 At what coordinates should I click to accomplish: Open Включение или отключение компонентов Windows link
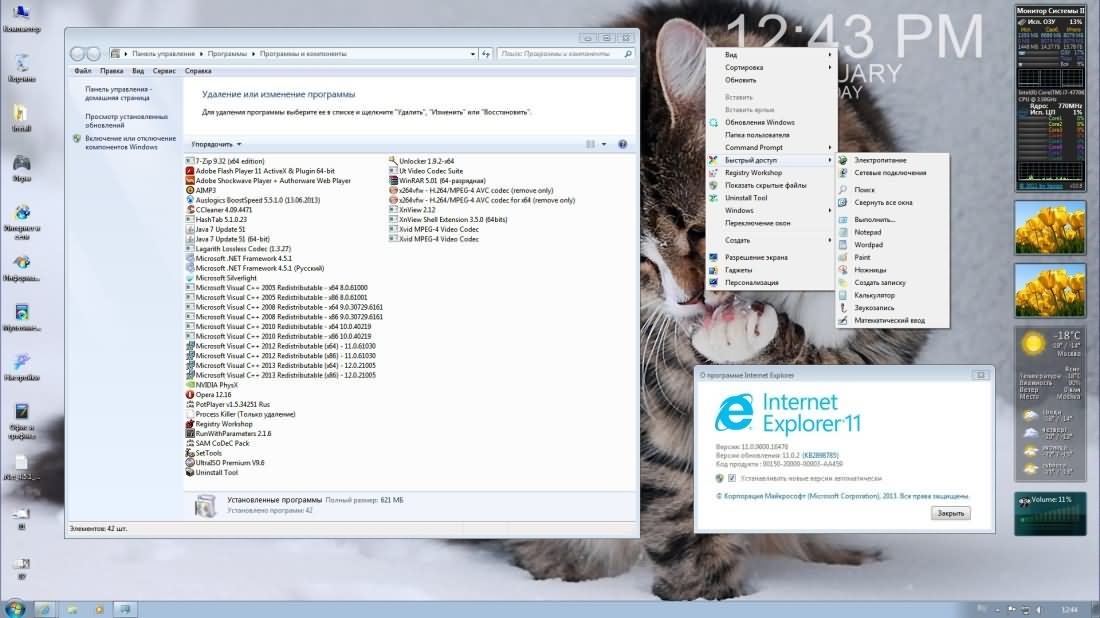(x=130, y=143)
